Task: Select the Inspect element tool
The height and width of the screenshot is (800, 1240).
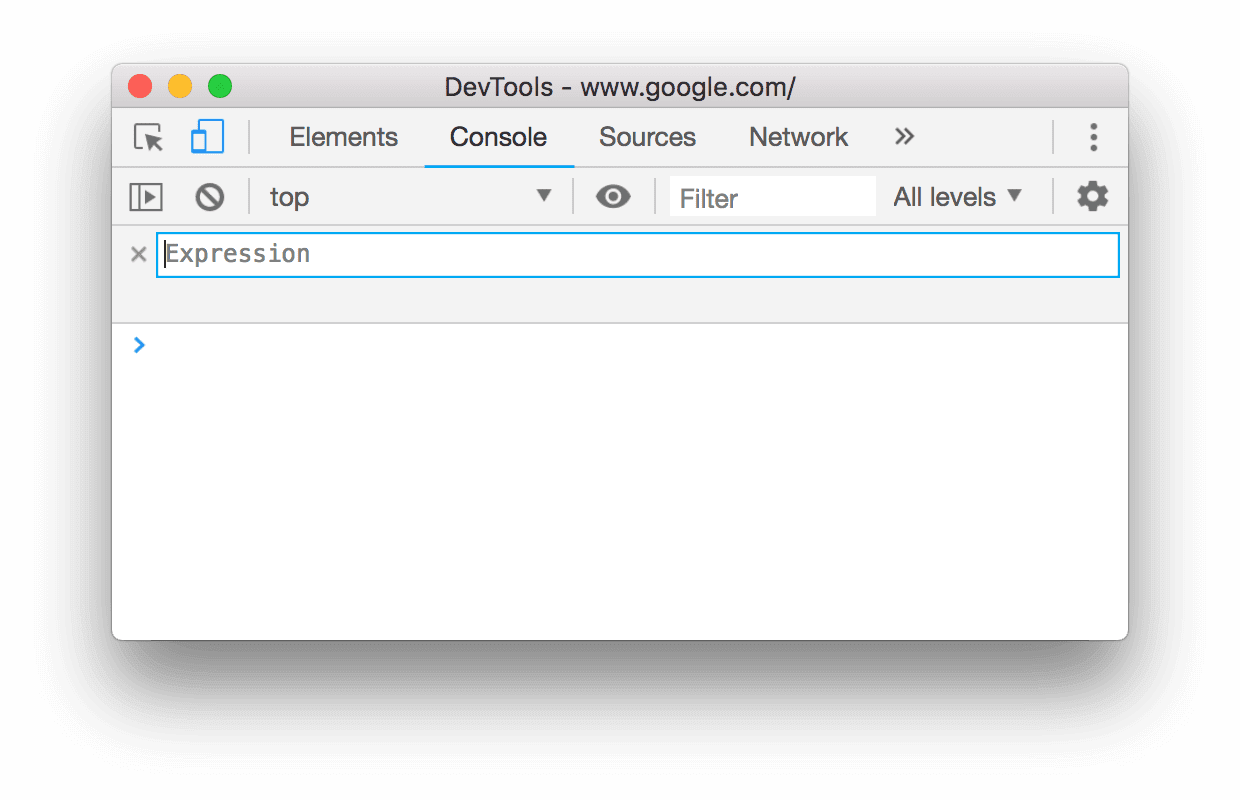Action: [146, 137]
